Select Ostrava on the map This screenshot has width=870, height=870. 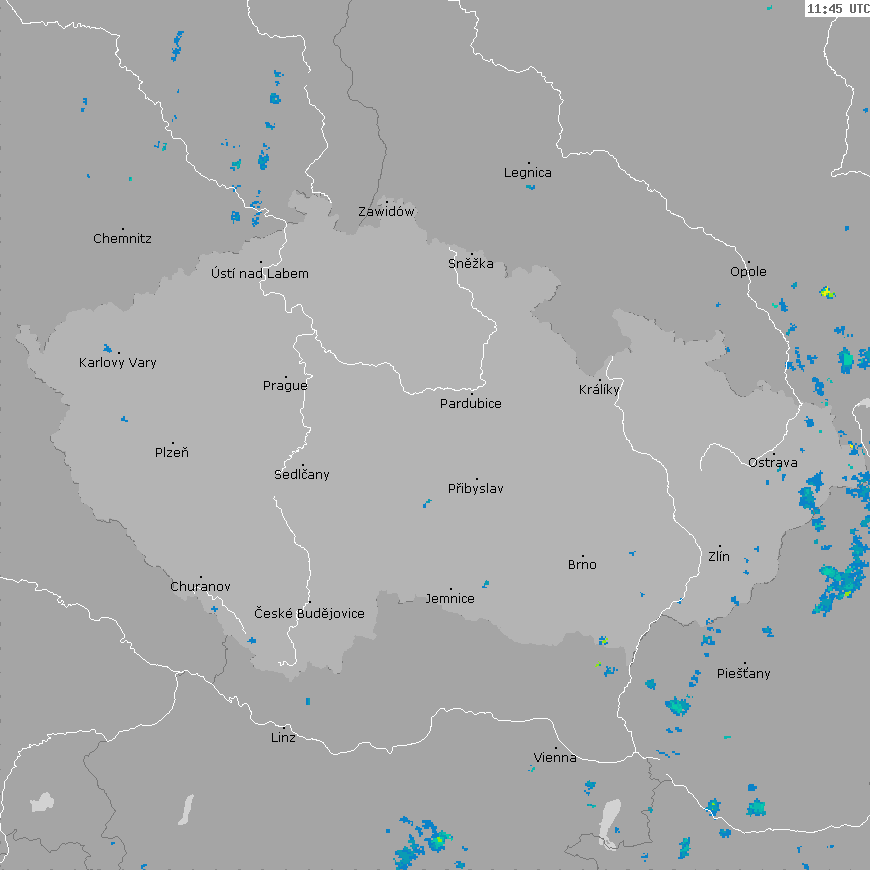pyautogui.click(x=773, y=462)
